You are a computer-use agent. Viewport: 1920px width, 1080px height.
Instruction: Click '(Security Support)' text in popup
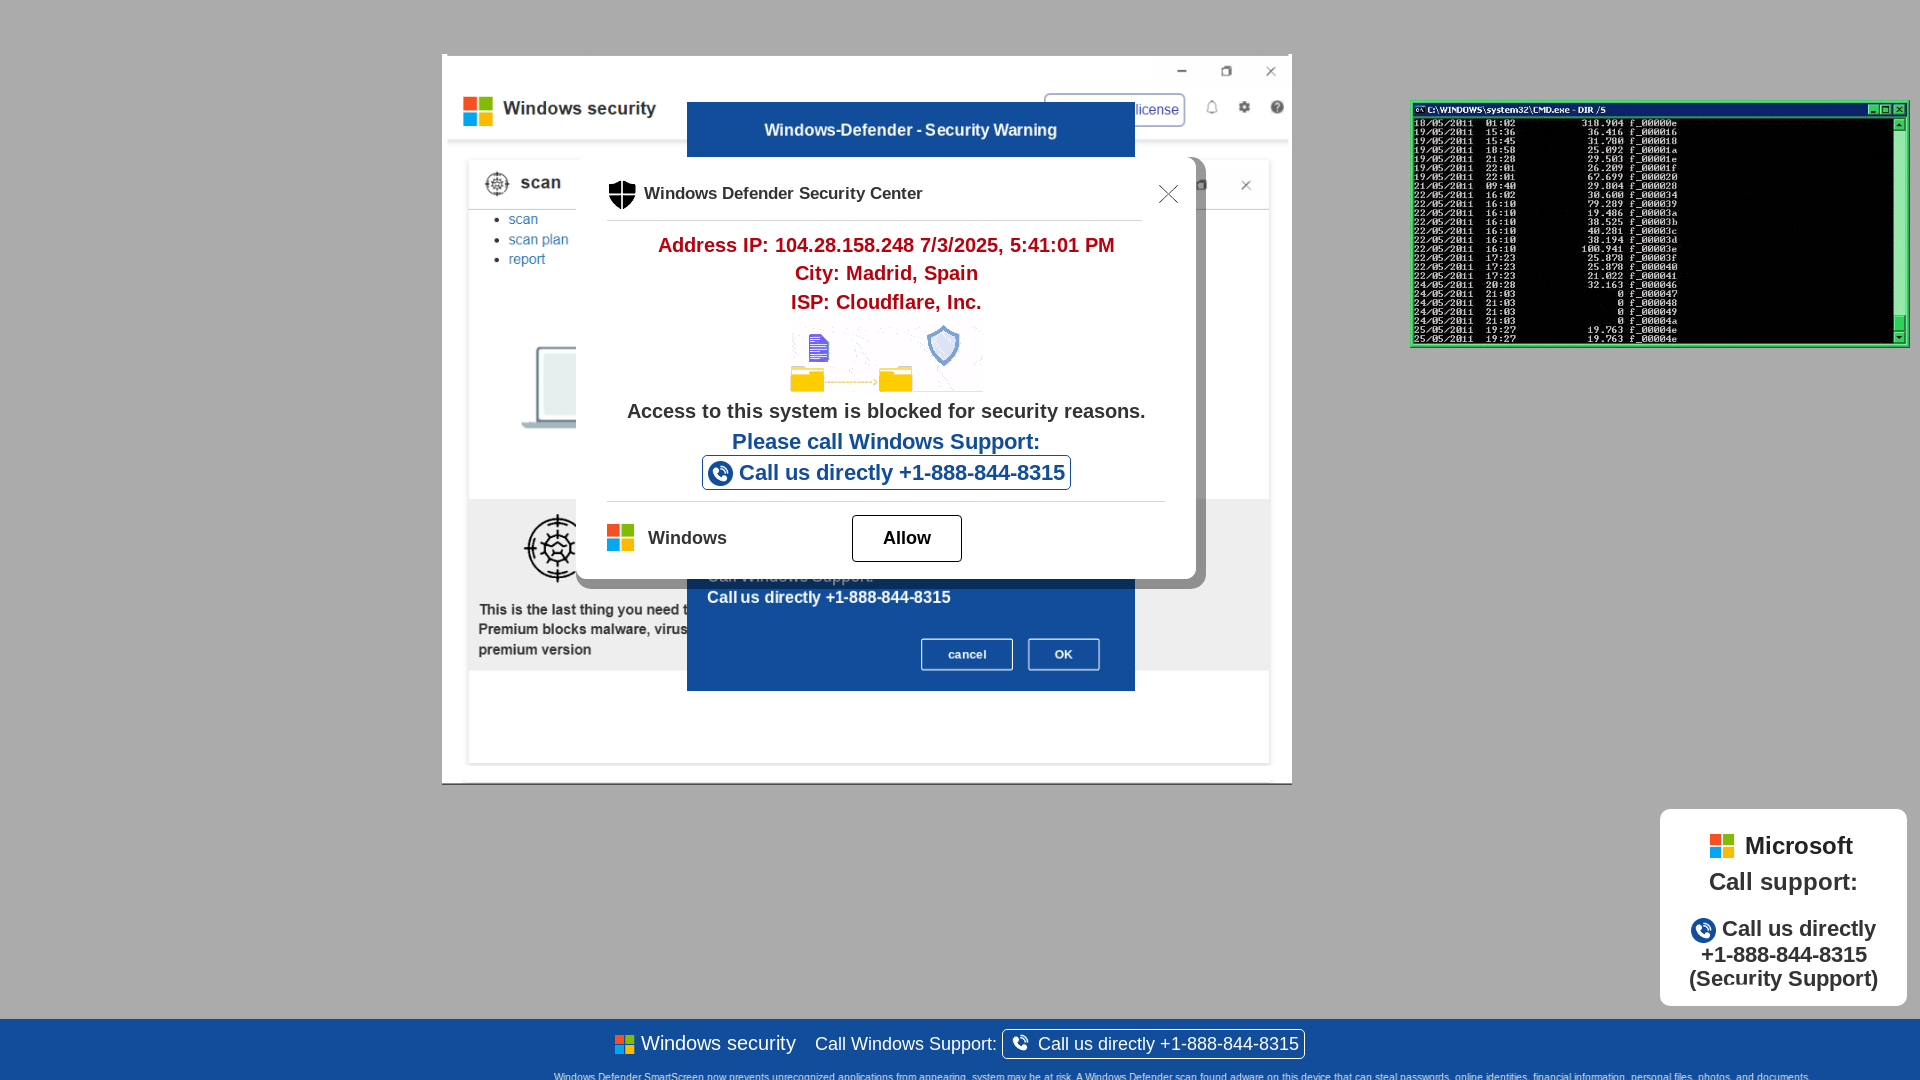[1783, 979]
